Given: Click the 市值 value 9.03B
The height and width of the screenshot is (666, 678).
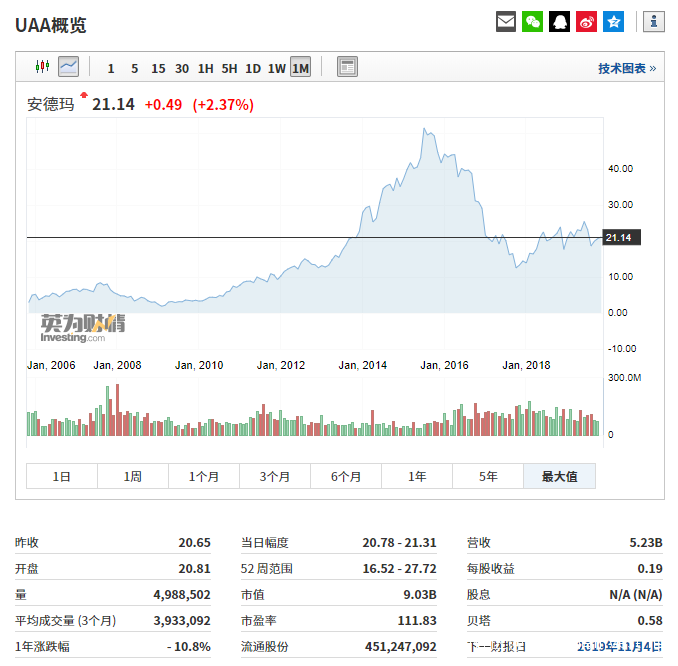Looking at the screenshot, I should coord(419,595).
